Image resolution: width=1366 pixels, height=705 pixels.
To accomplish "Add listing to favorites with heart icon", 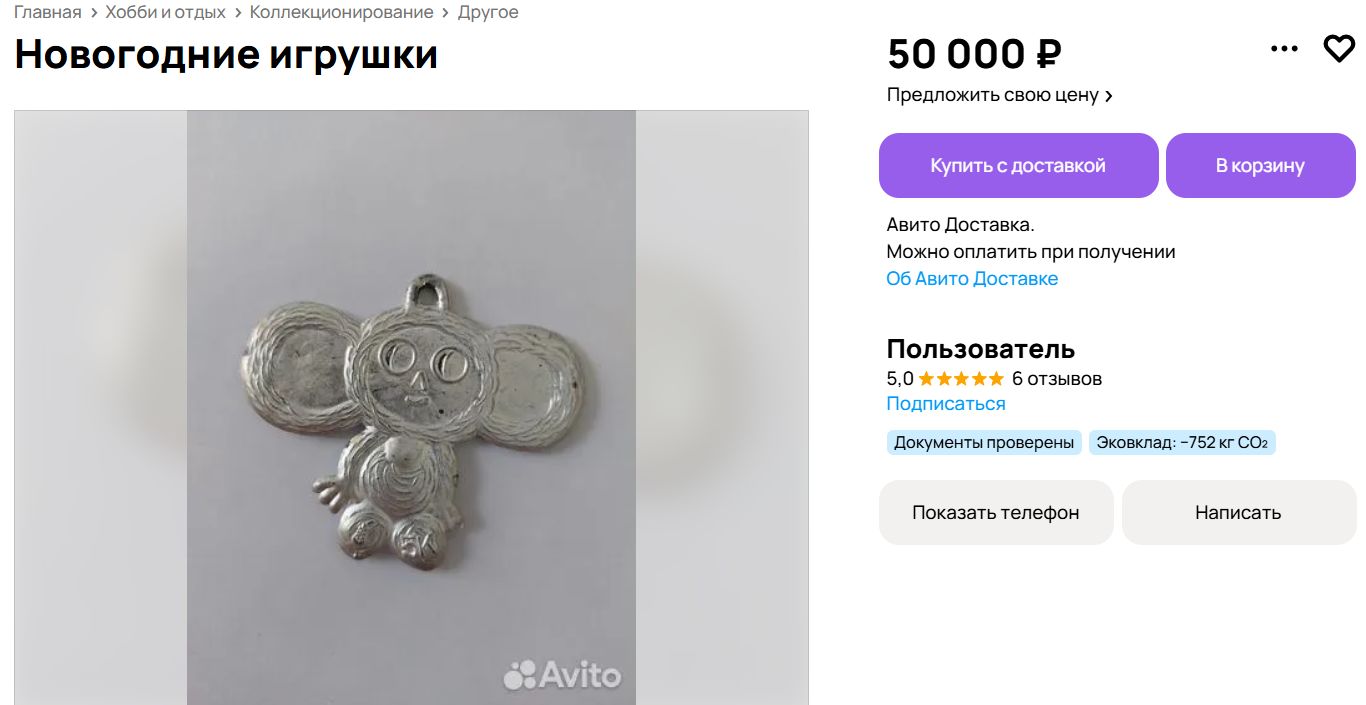I will 1338,49.
